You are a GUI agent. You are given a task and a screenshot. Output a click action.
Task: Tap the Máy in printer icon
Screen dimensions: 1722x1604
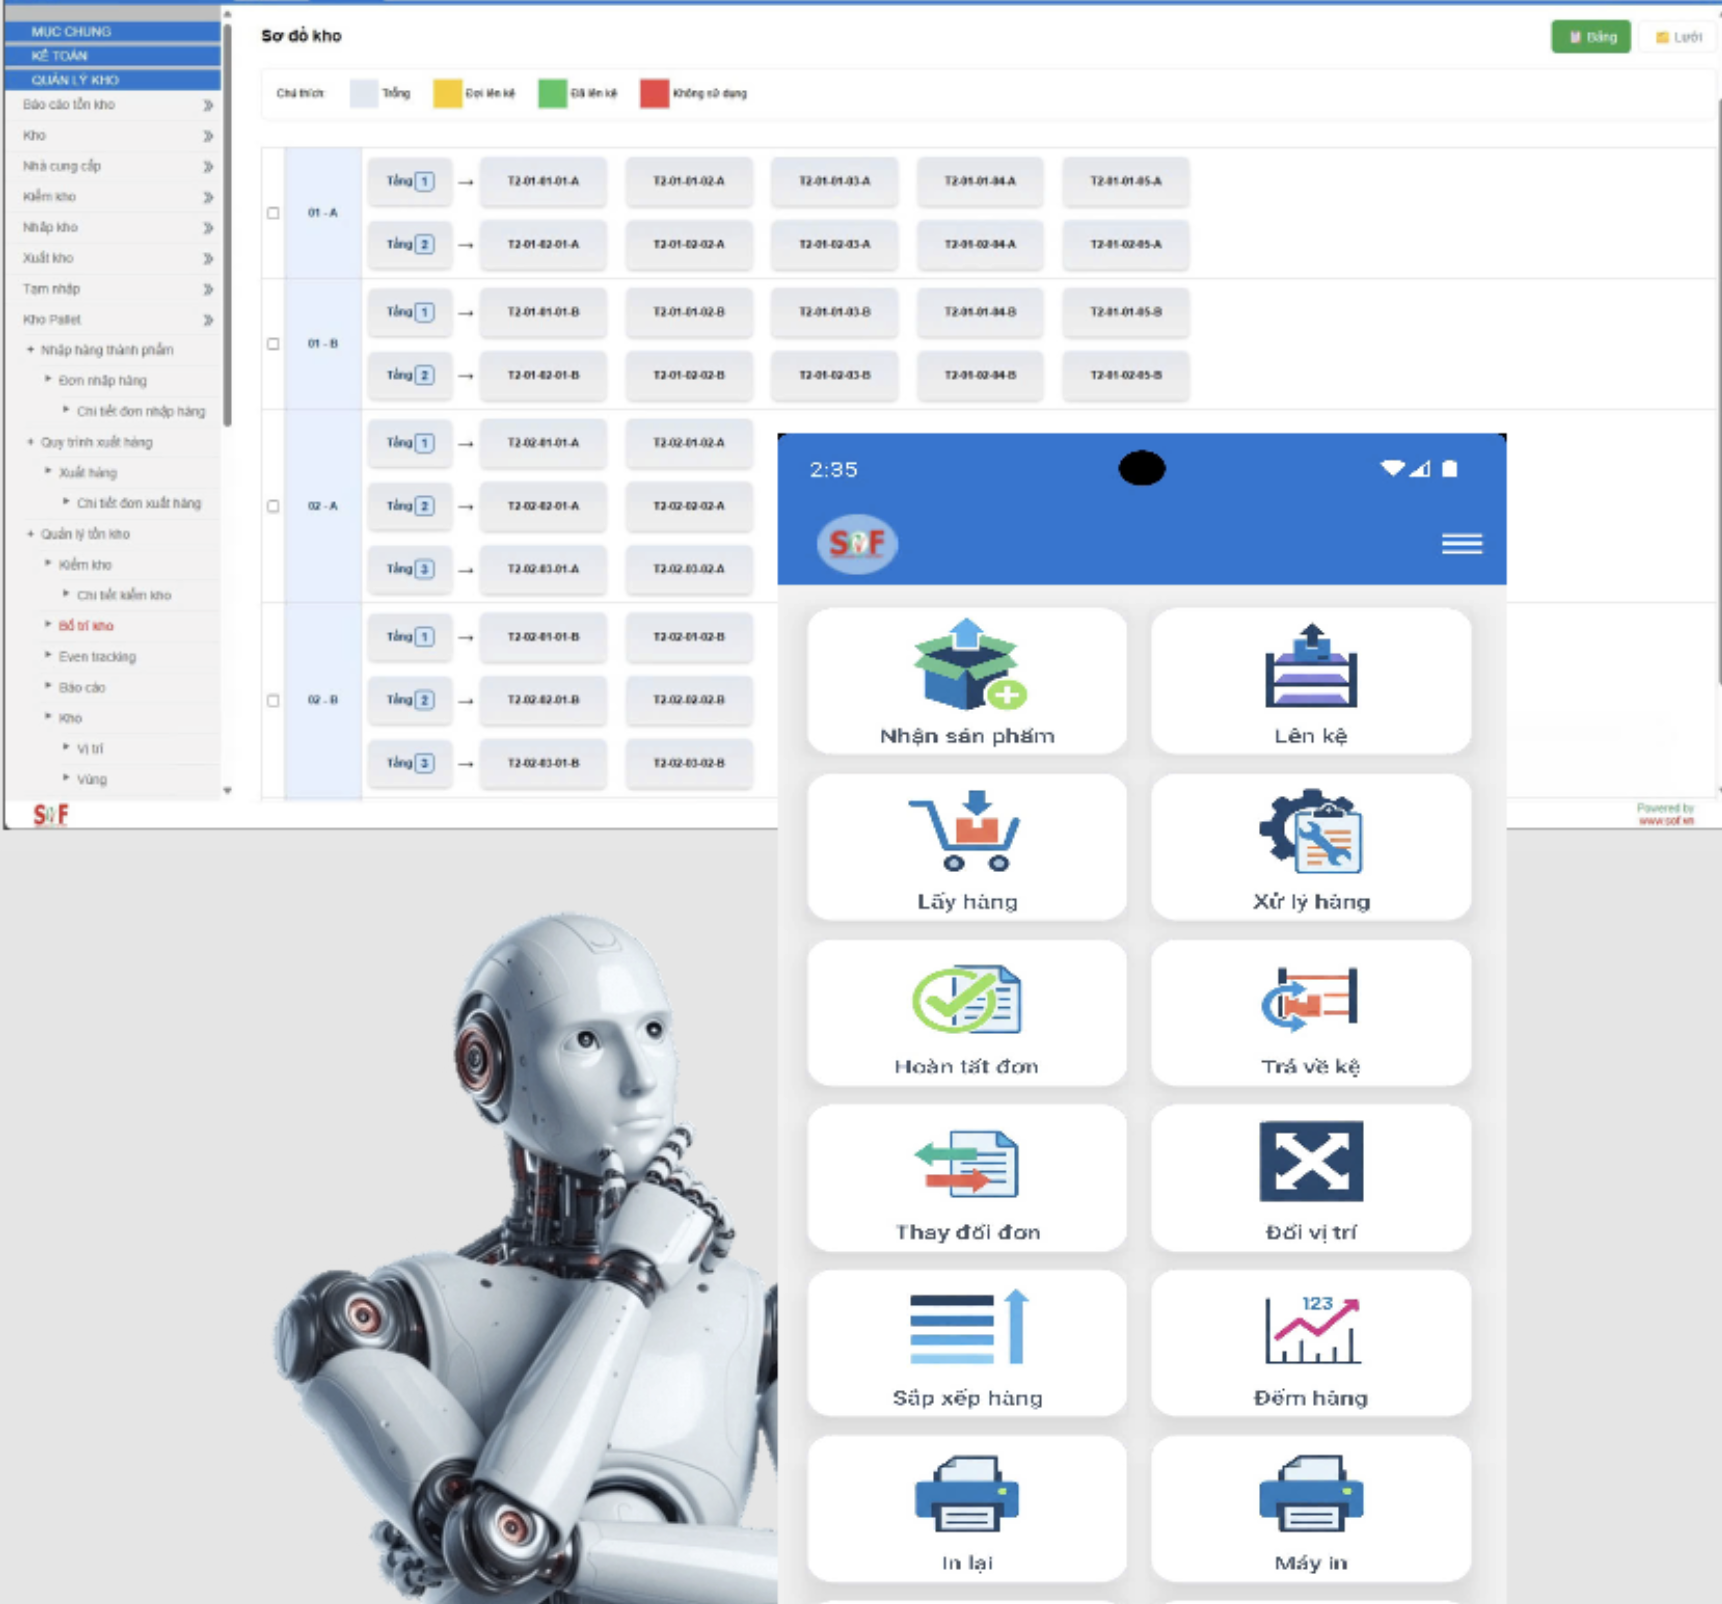(x=1310, y=1493)
